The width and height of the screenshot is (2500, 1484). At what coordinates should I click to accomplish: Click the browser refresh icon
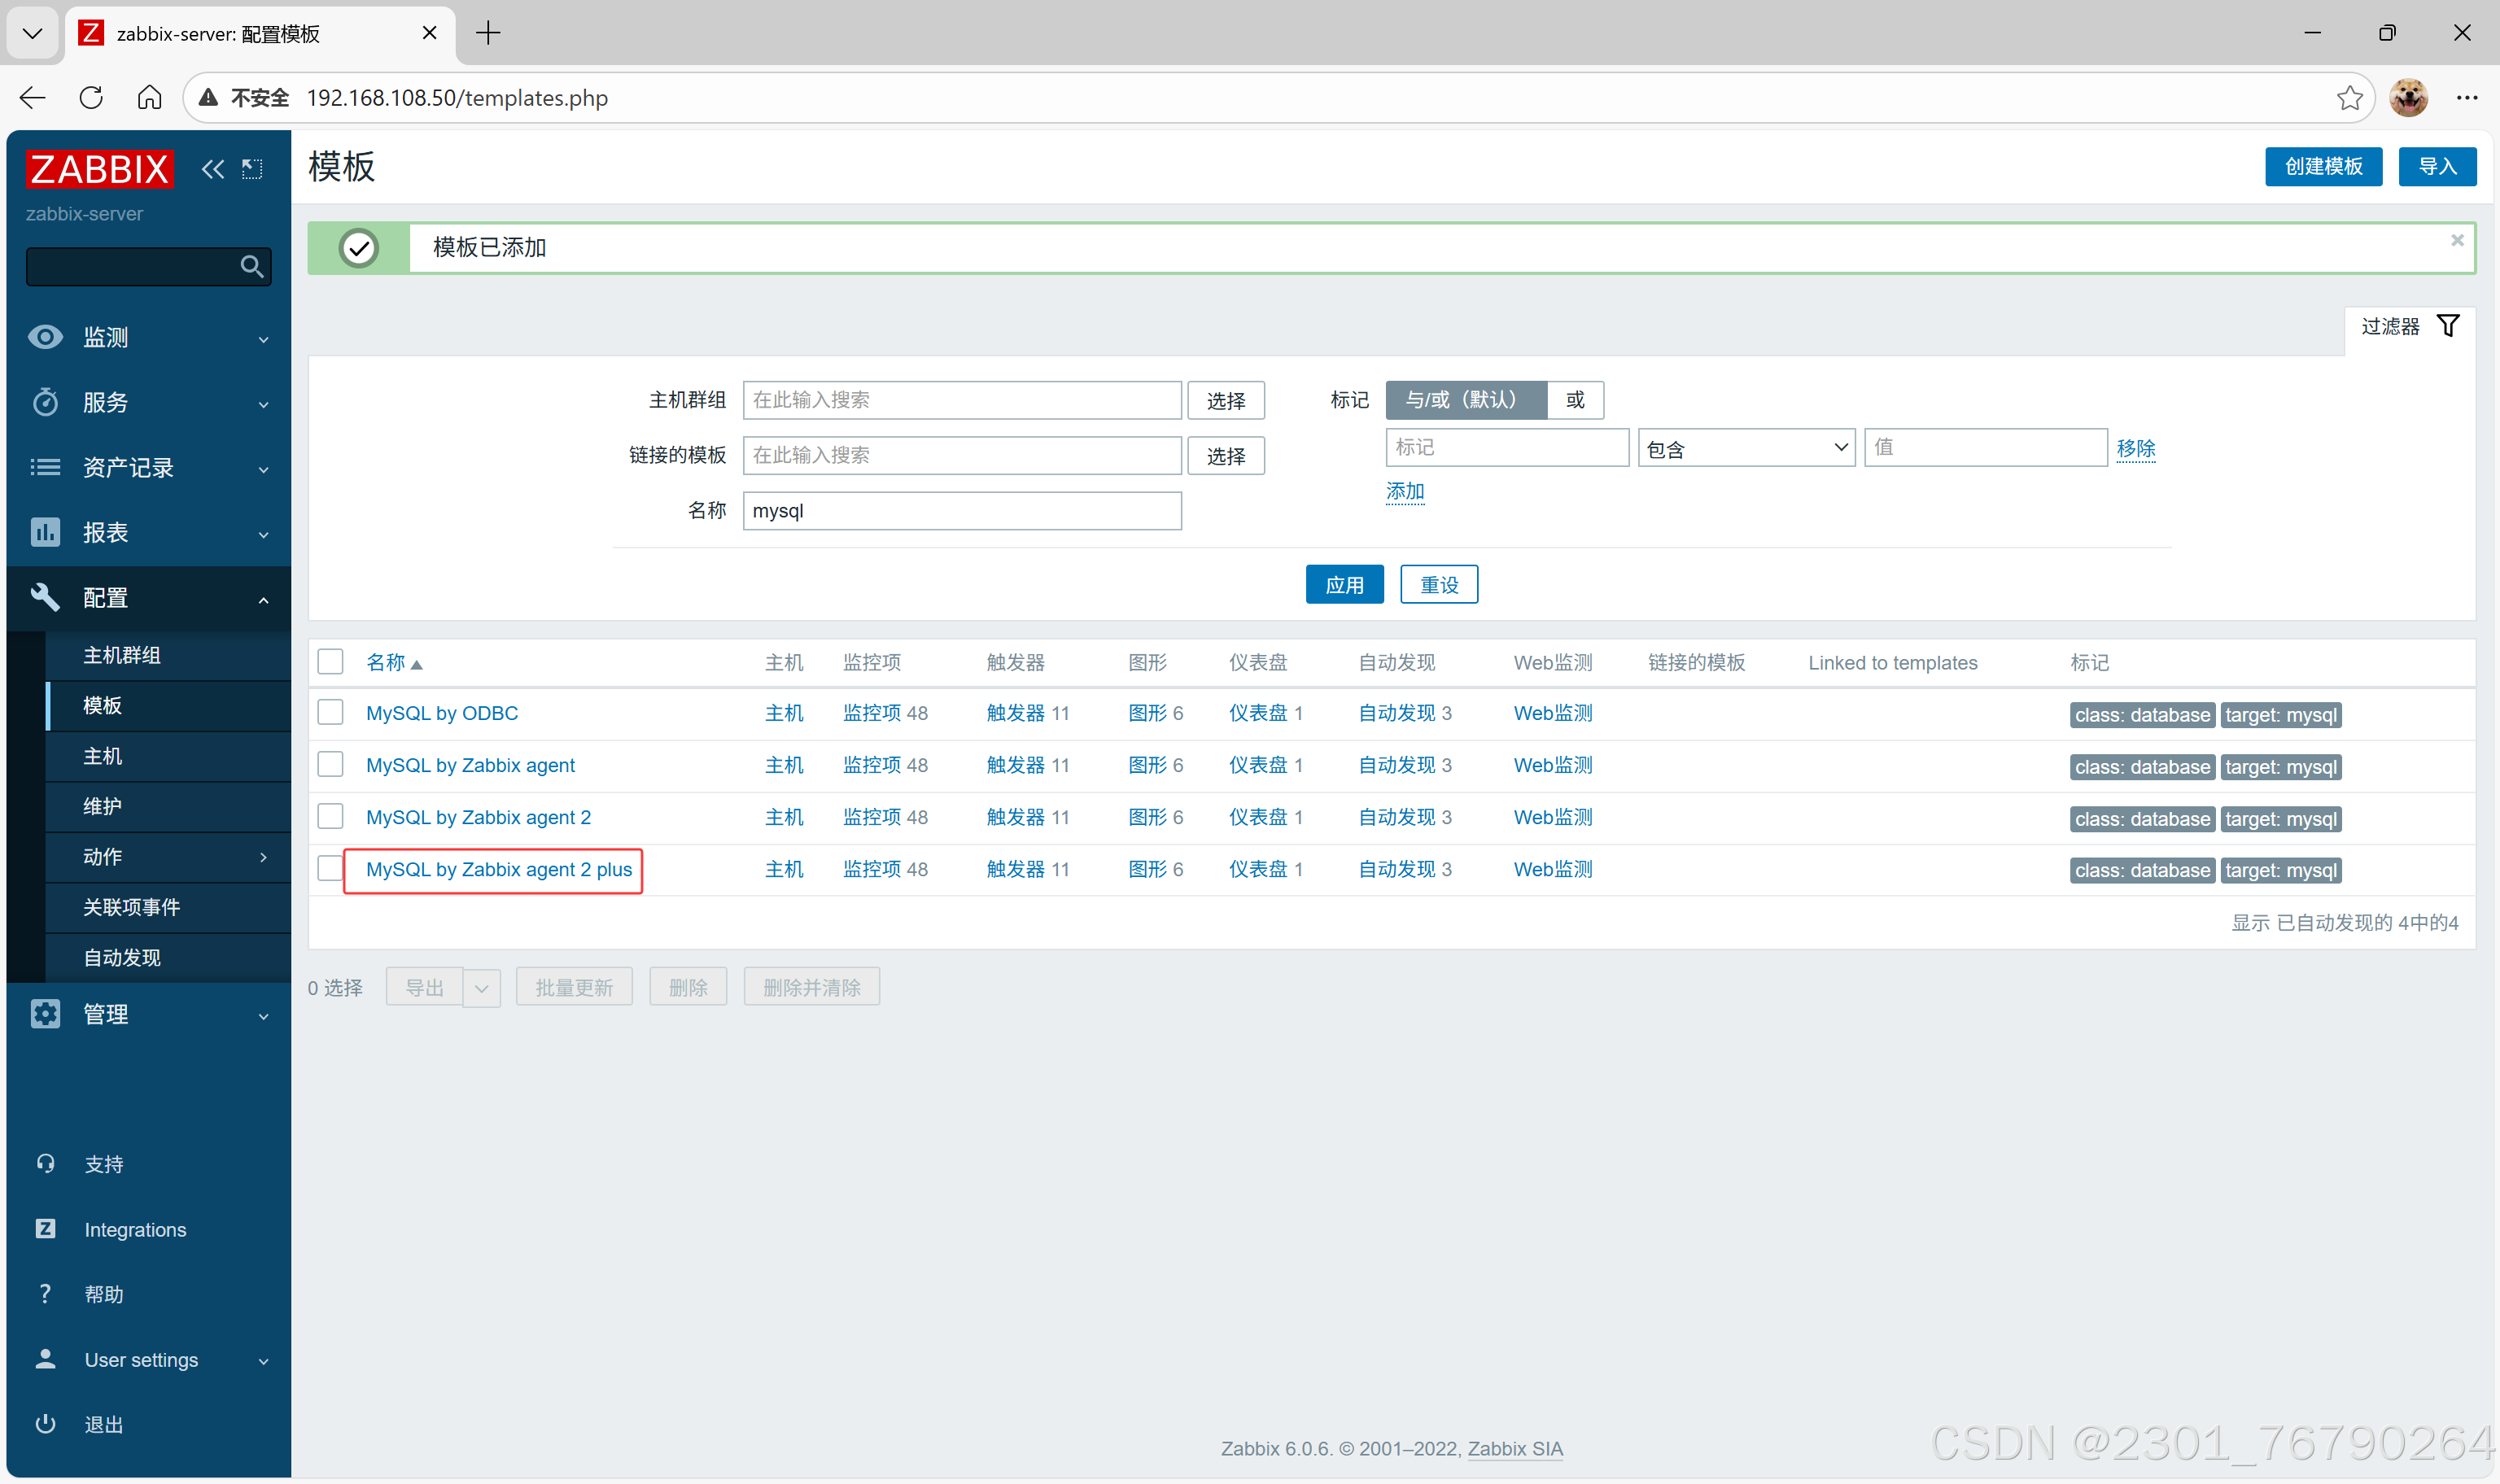pyautogui.click(x=91, y=97)
